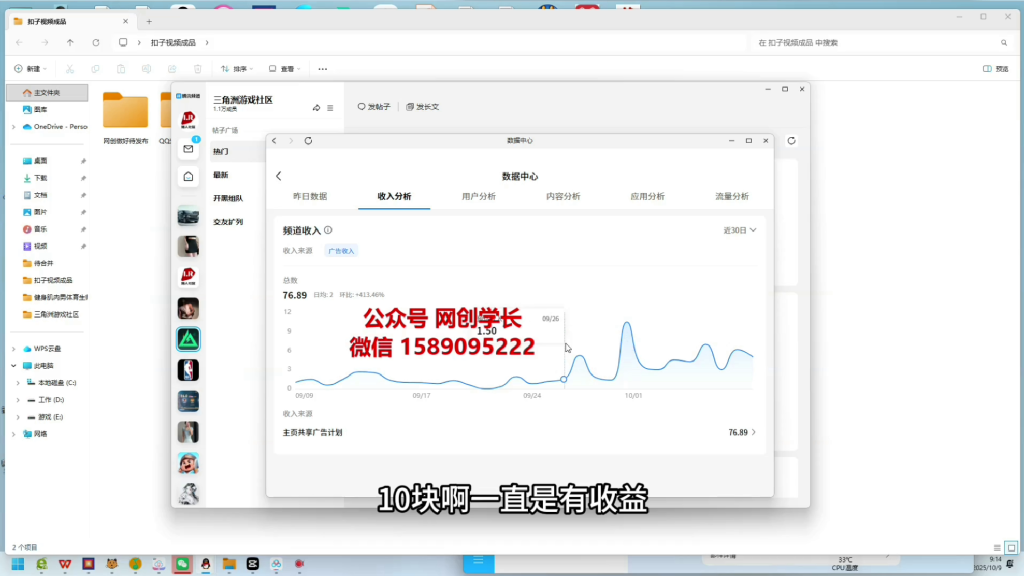Click the 发帖子 post button
The width and height of the screenshot is (1024, 576).
374,106
